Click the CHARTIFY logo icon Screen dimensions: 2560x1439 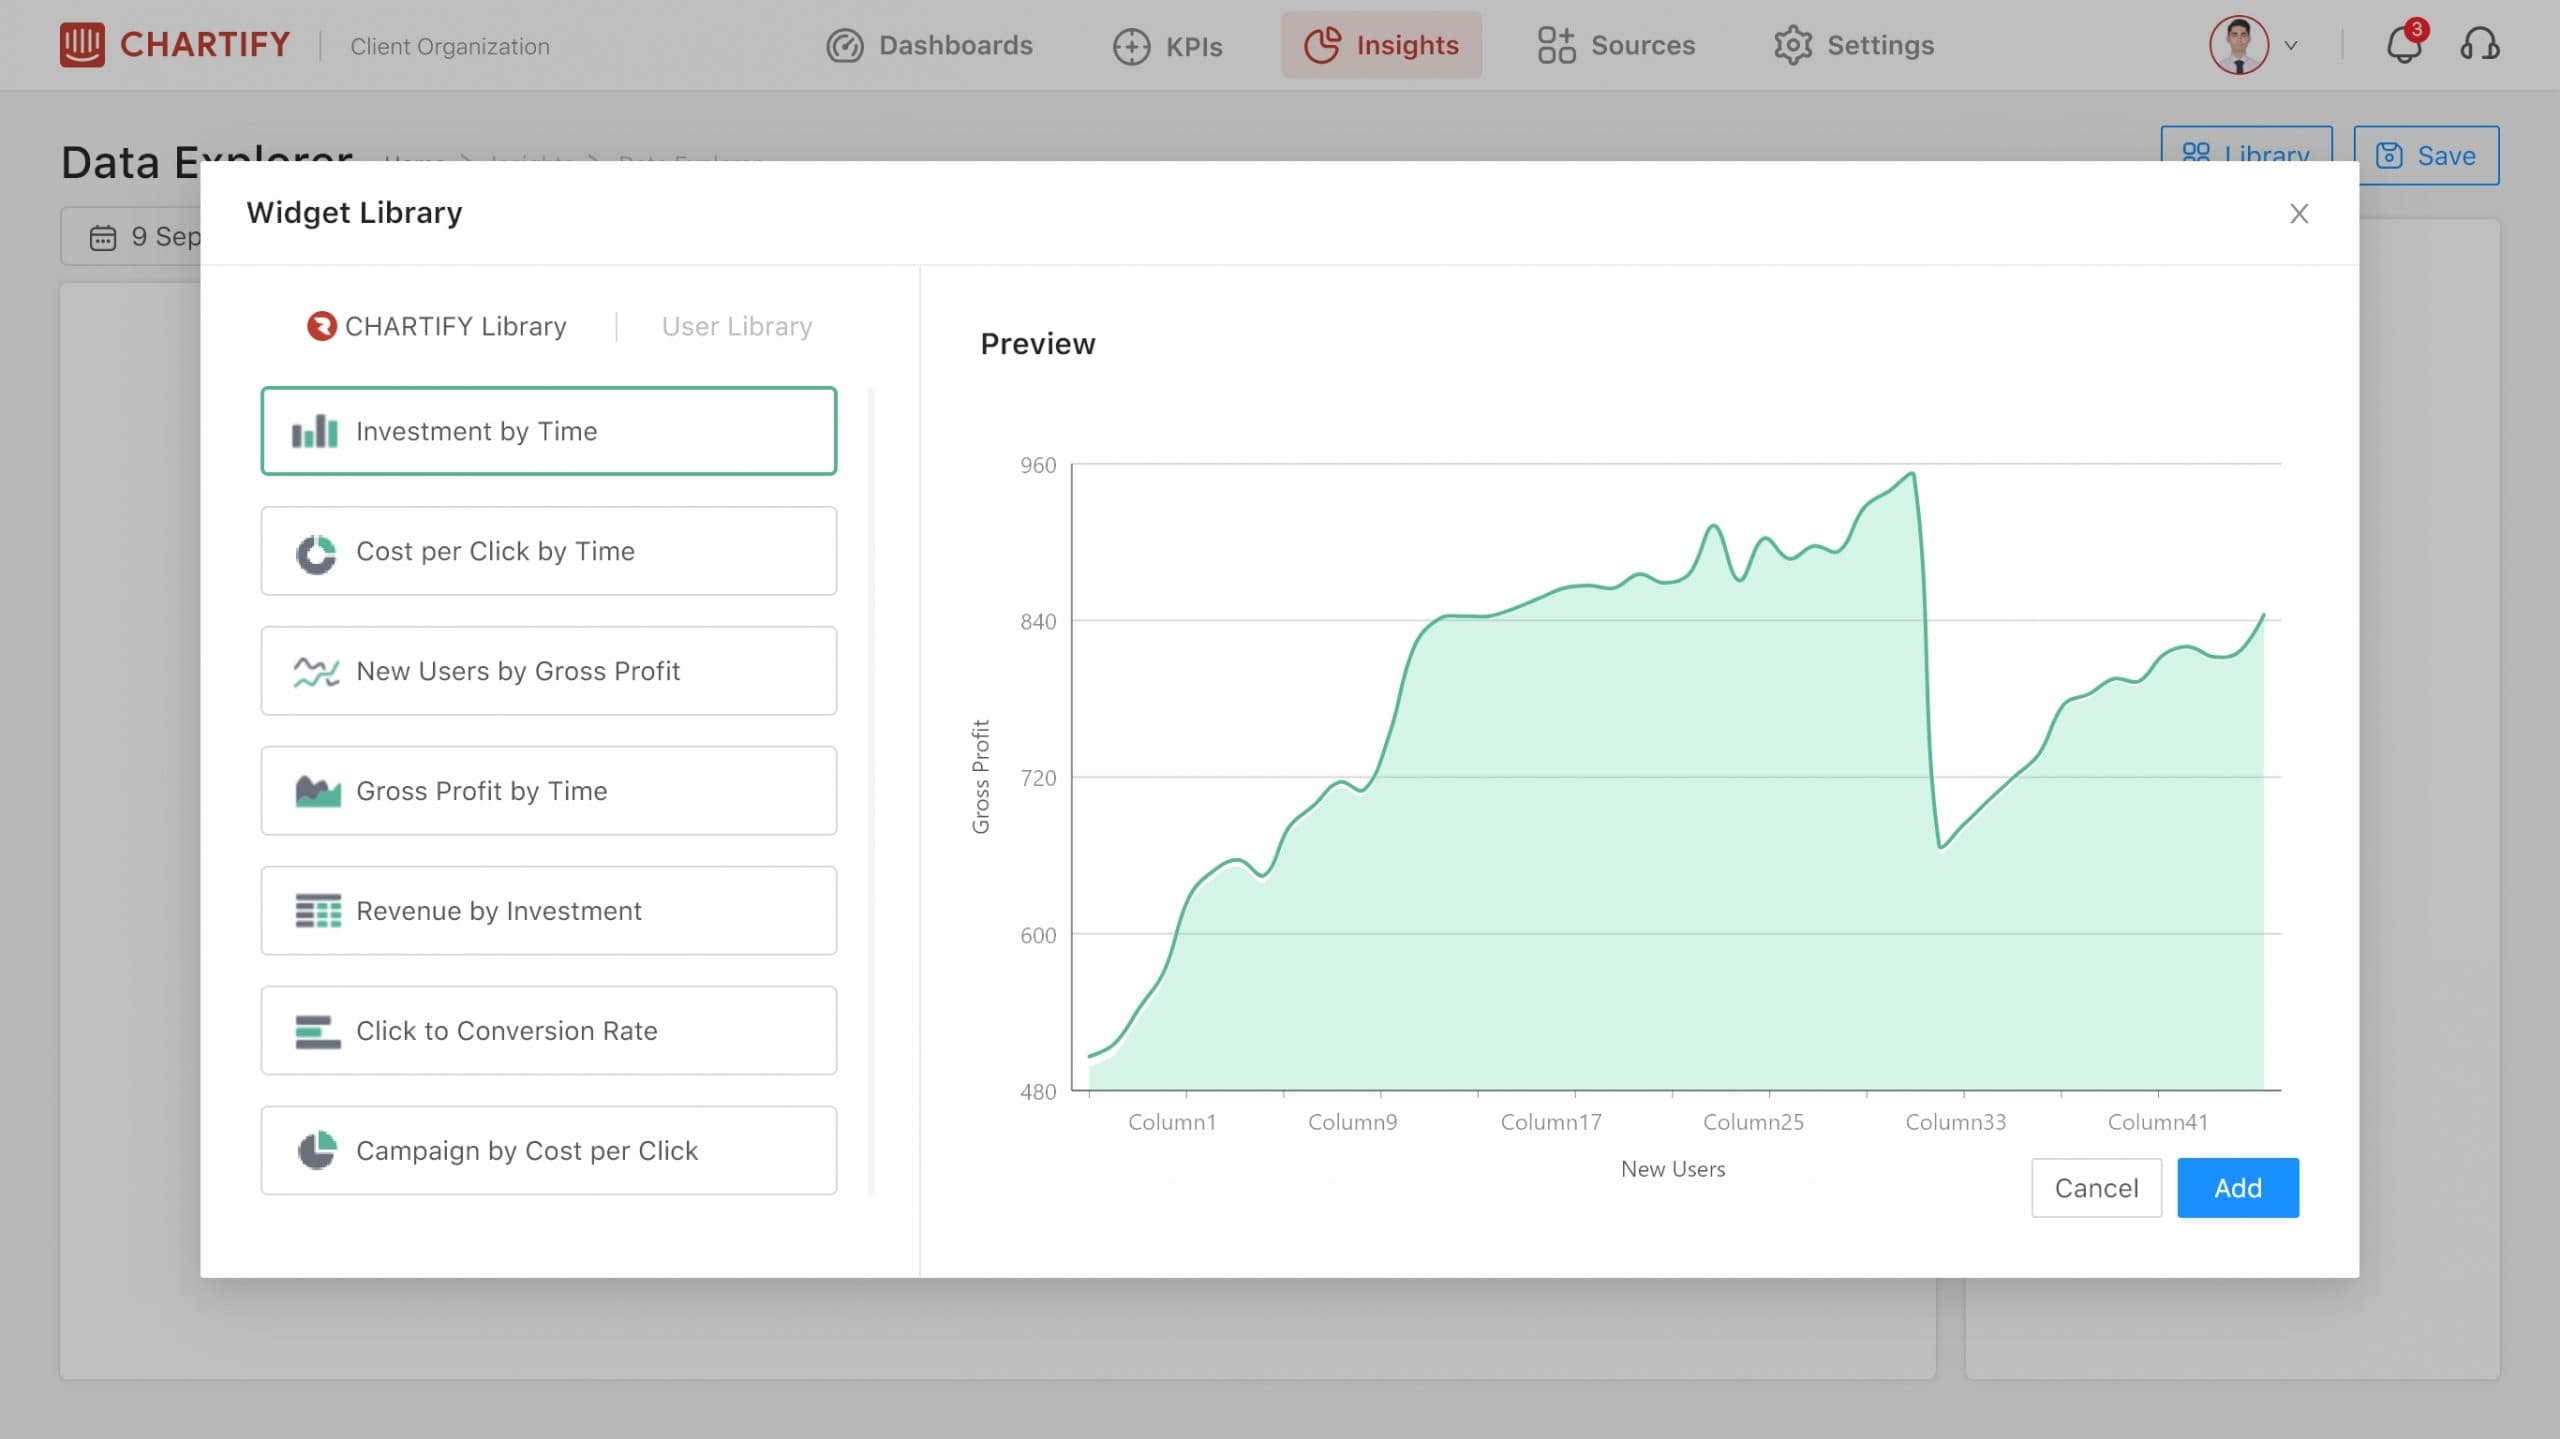pyautogui.click(x=82, y=45)
